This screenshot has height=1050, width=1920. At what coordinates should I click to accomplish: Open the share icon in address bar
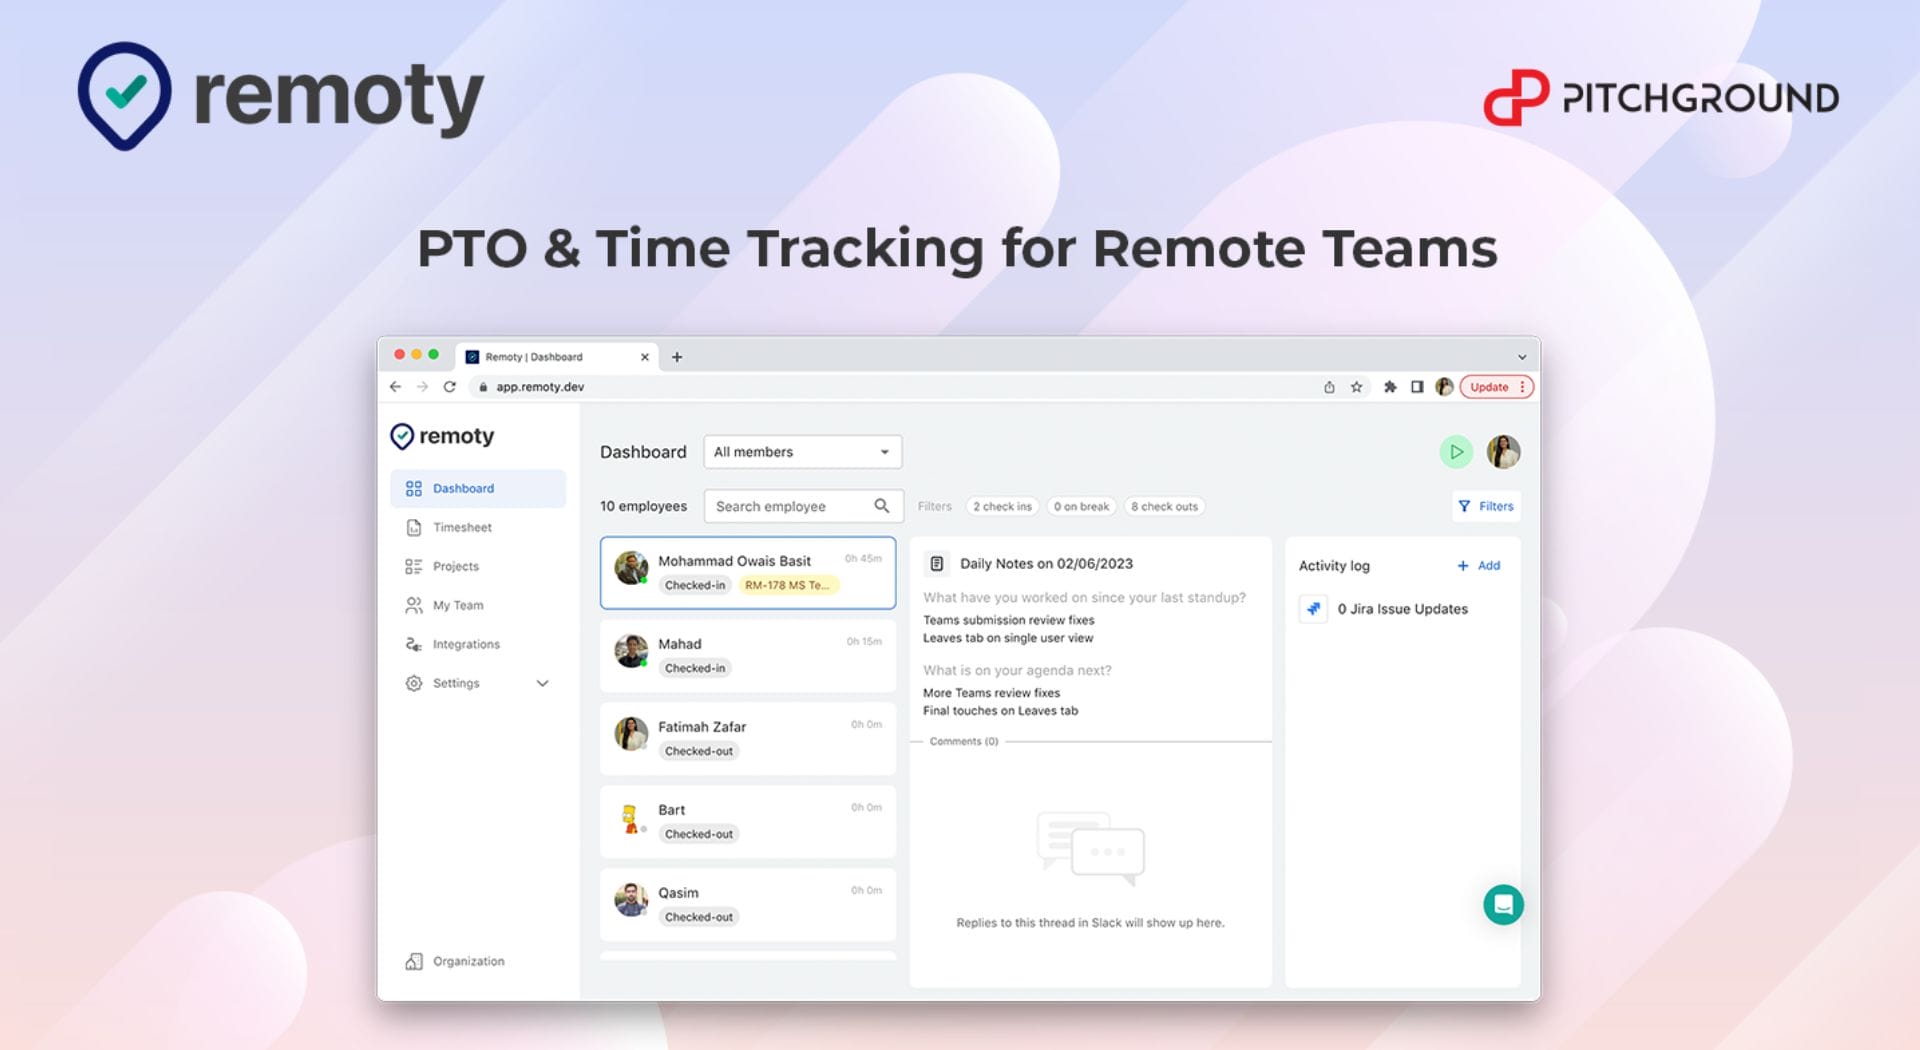[x=1329, y=387]
